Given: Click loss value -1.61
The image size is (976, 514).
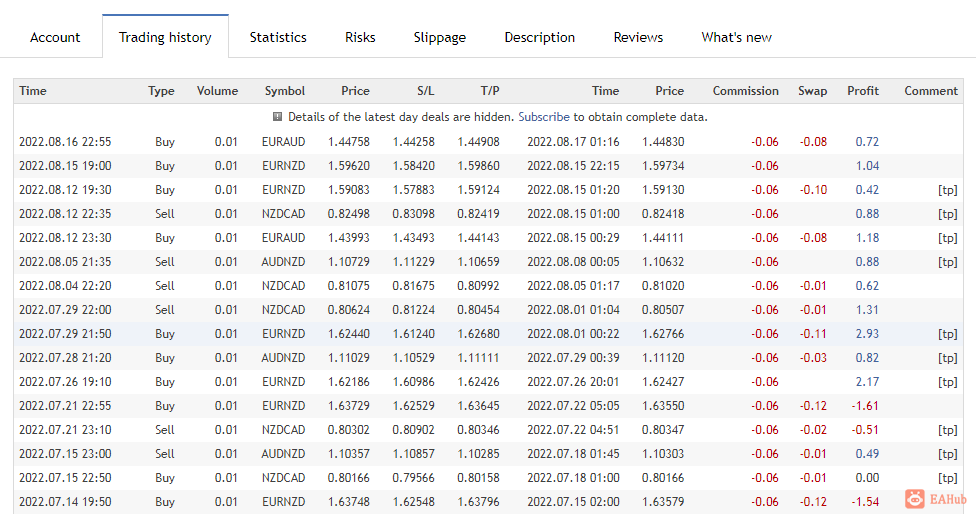Looking at the screenshot, I should 865,406.
